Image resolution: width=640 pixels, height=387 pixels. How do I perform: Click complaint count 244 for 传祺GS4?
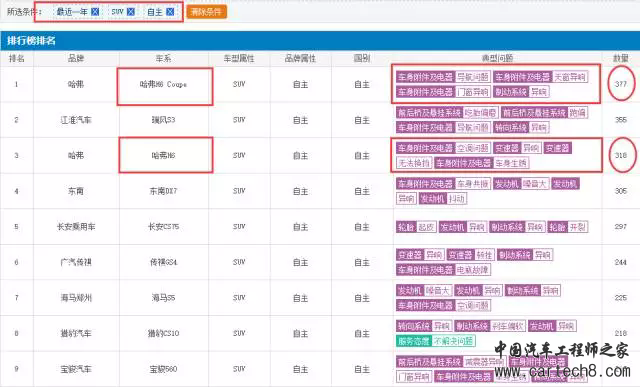tap(620, 262)
